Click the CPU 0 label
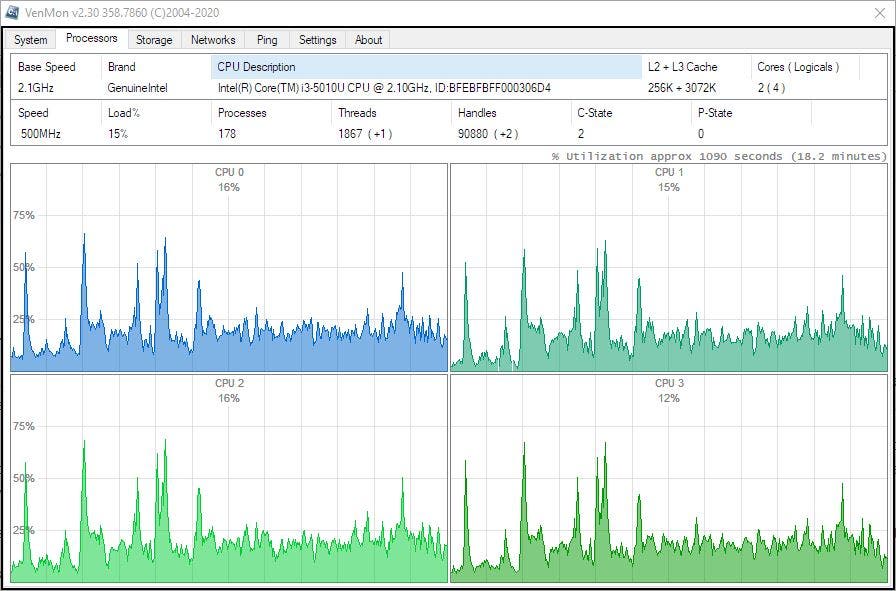Viewport: 896px width, 591px height. [x=229, y=172]
